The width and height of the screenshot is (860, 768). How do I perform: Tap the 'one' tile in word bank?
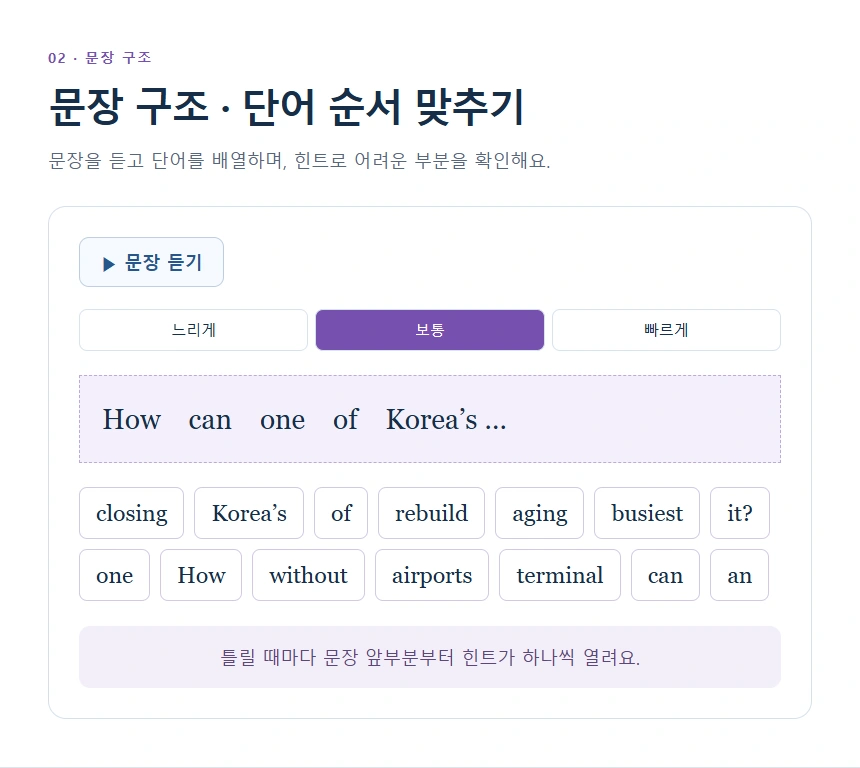tap(115, 575)
